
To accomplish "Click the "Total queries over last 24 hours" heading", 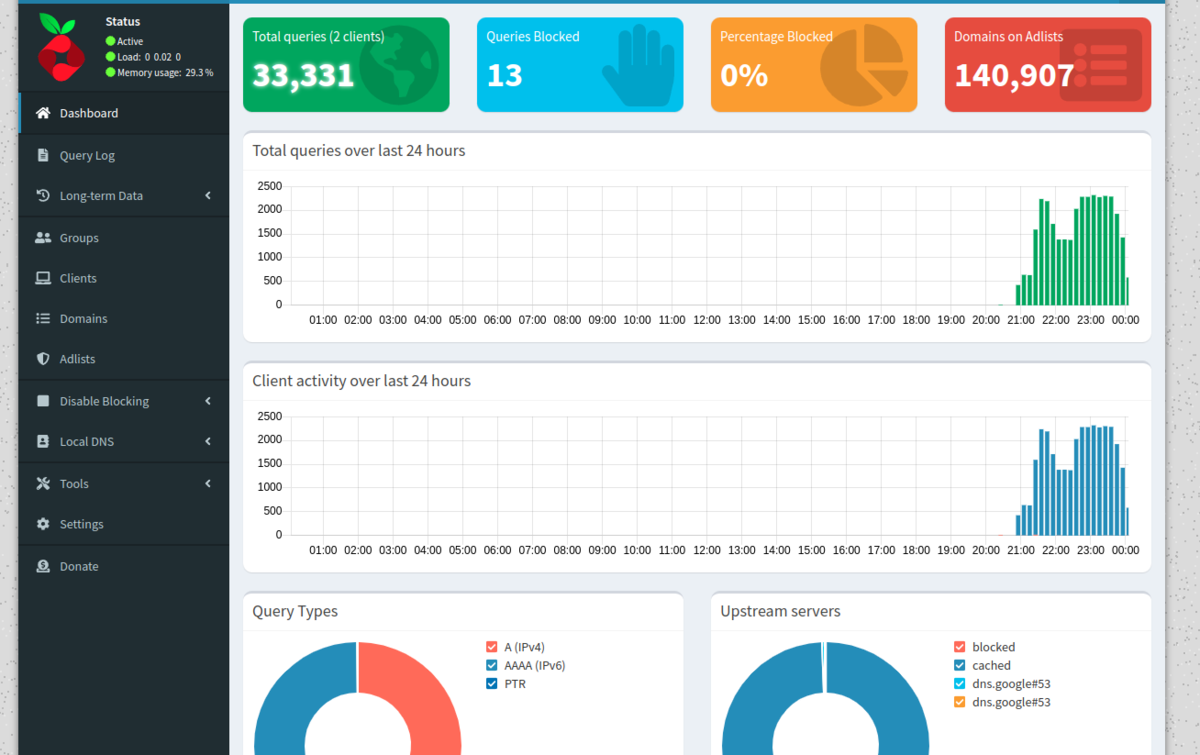I will (x=358, y=151).
